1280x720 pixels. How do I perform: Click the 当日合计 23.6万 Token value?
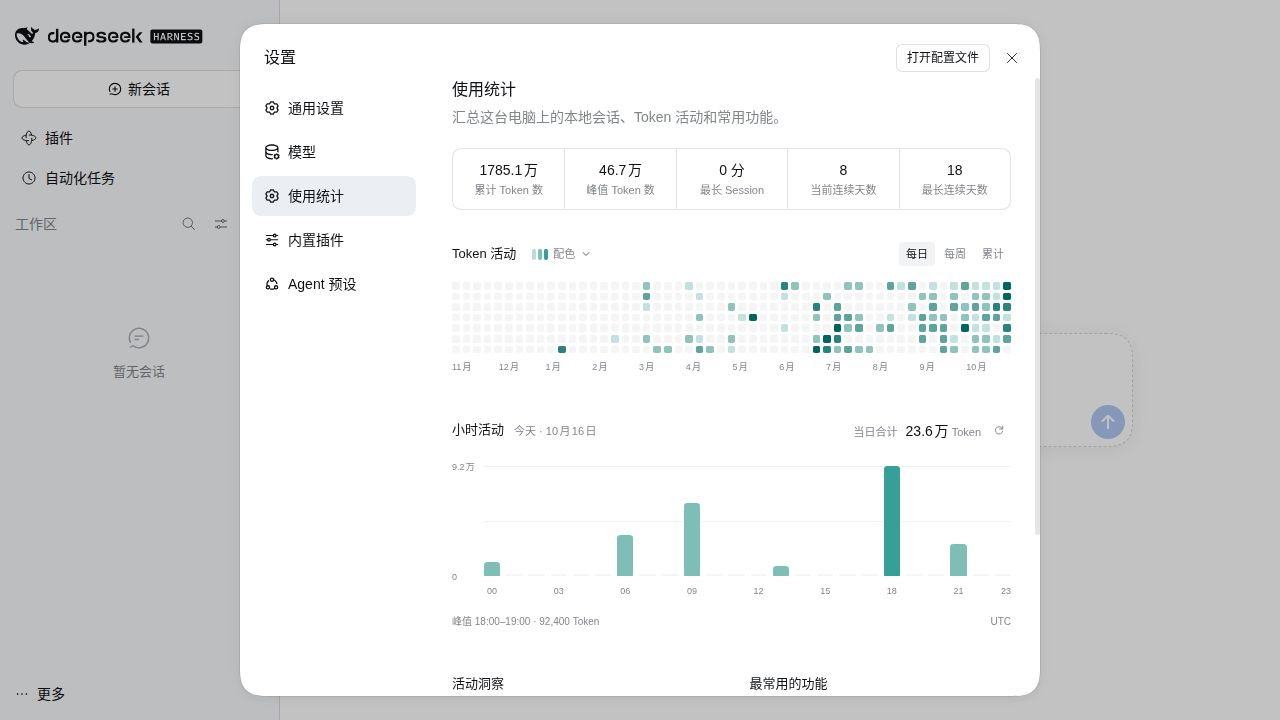click(x=943, y=431)
